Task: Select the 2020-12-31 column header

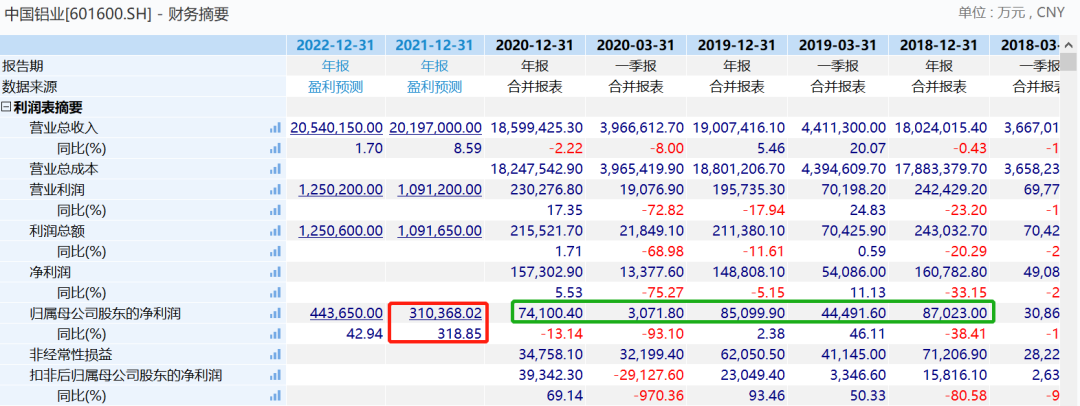Action: click(535, 45)
